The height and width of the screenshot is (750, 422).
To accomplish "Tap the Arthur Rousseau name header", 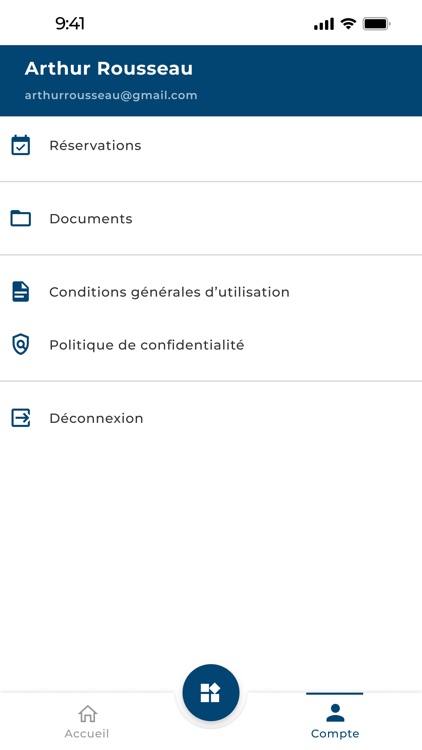I will coord(109,68).
